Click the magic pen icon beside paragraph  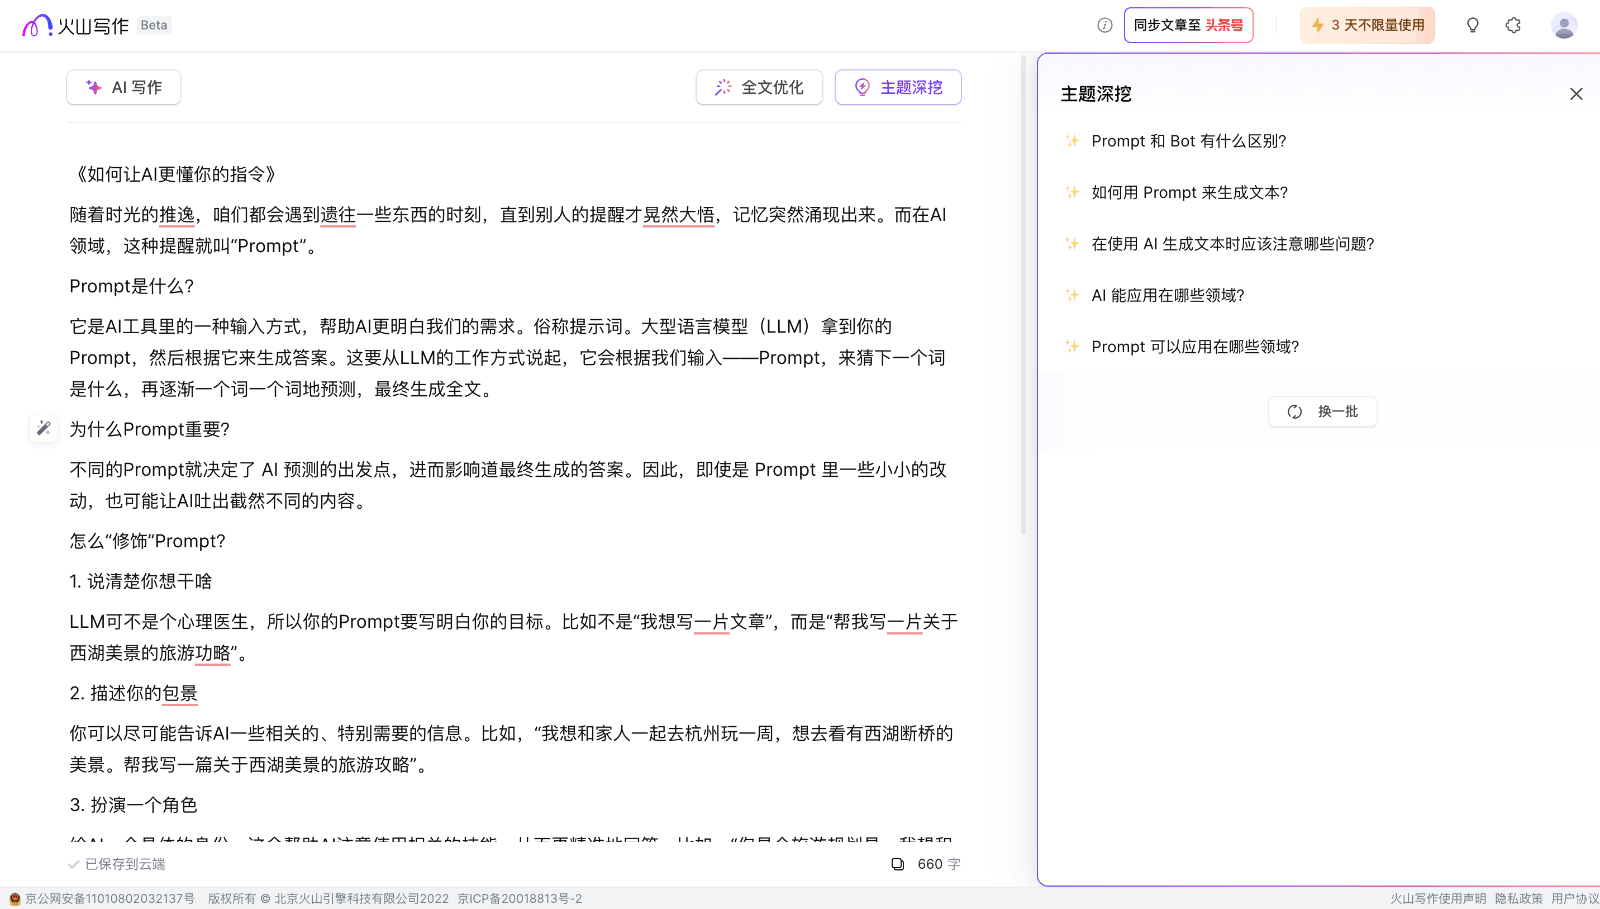[43, 428]
